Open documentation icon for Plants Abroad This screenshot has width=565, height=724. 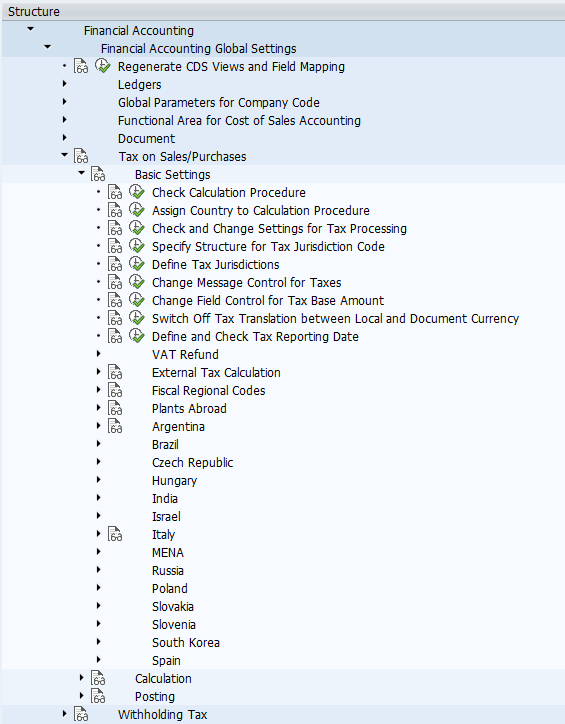coord(115,409)
